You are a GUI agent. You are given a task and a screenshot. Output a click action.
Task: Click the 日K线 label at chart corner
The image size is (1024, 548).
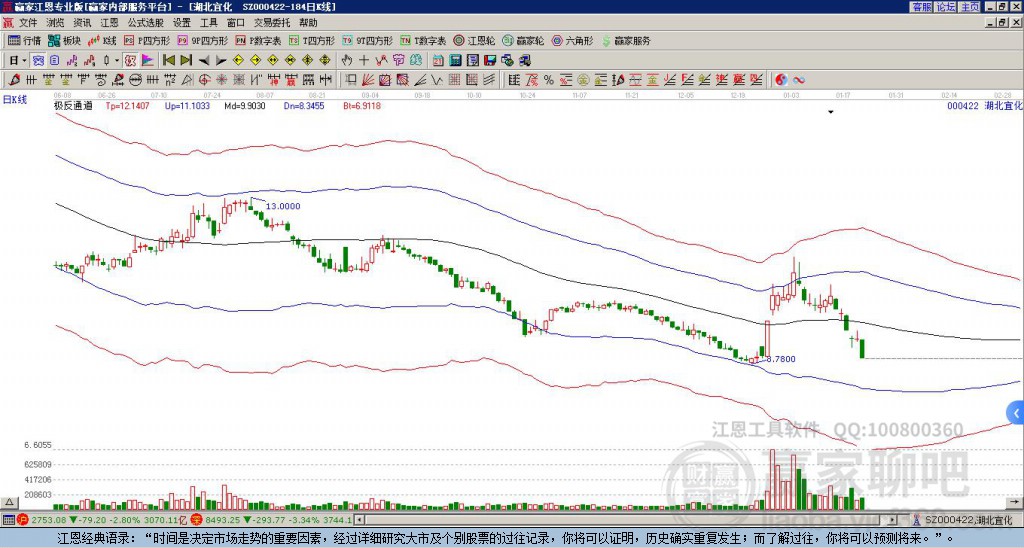pyautogui.click(x=16, y=100)
